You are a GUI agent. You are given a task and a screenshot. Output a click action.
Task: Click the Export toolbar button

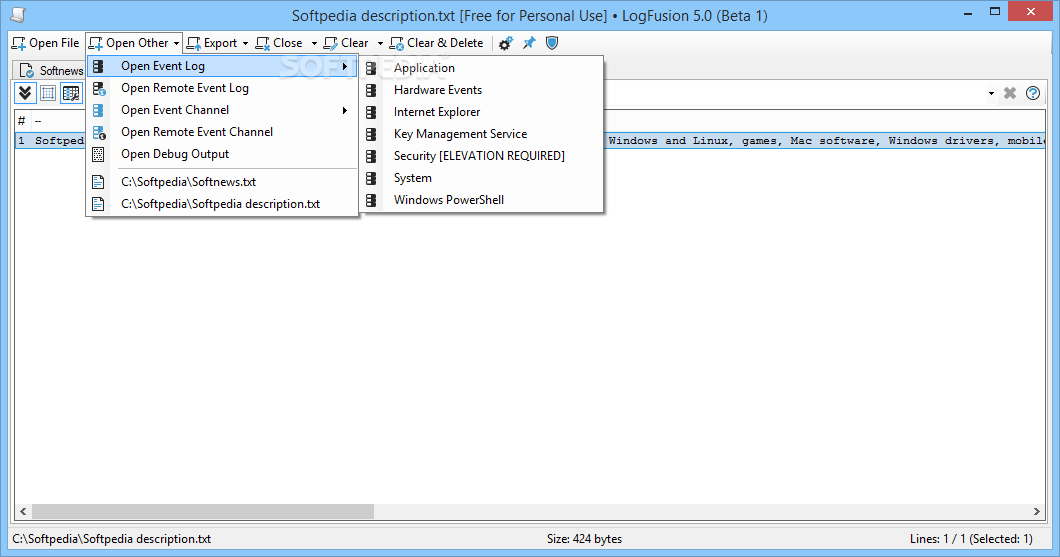(212, 43)
